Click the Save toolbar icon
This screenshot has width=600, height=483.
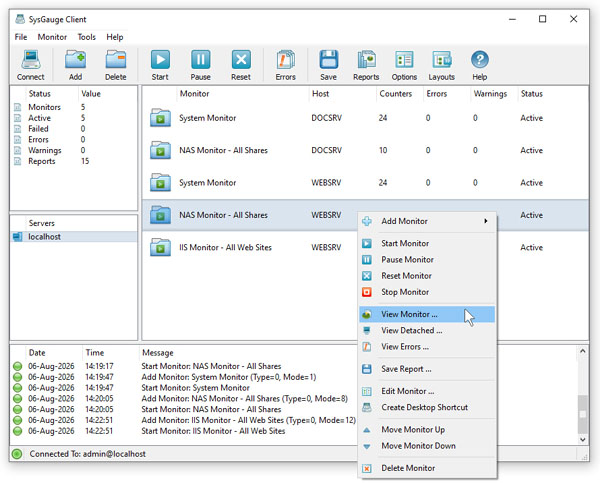[328, 61]
